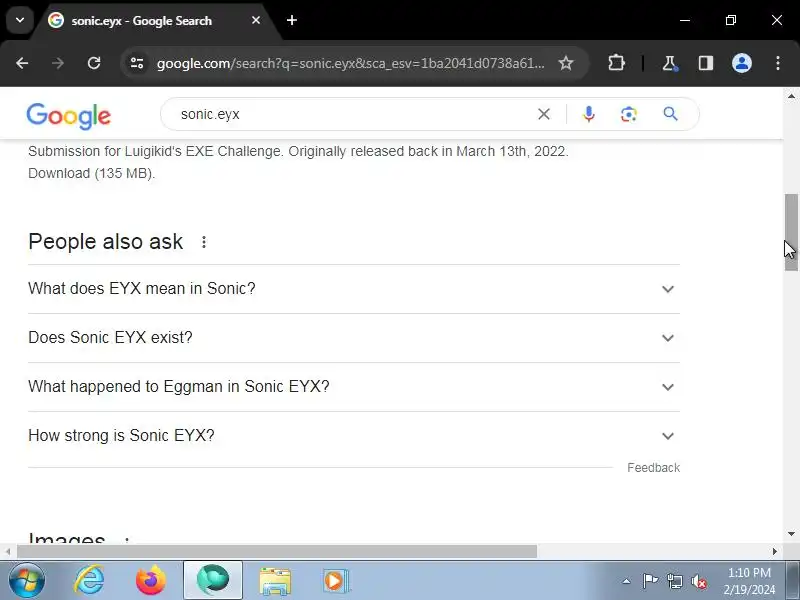Close the sonic.eyx Google Search tab
800x600 pixels.
(x=256, y=20)
